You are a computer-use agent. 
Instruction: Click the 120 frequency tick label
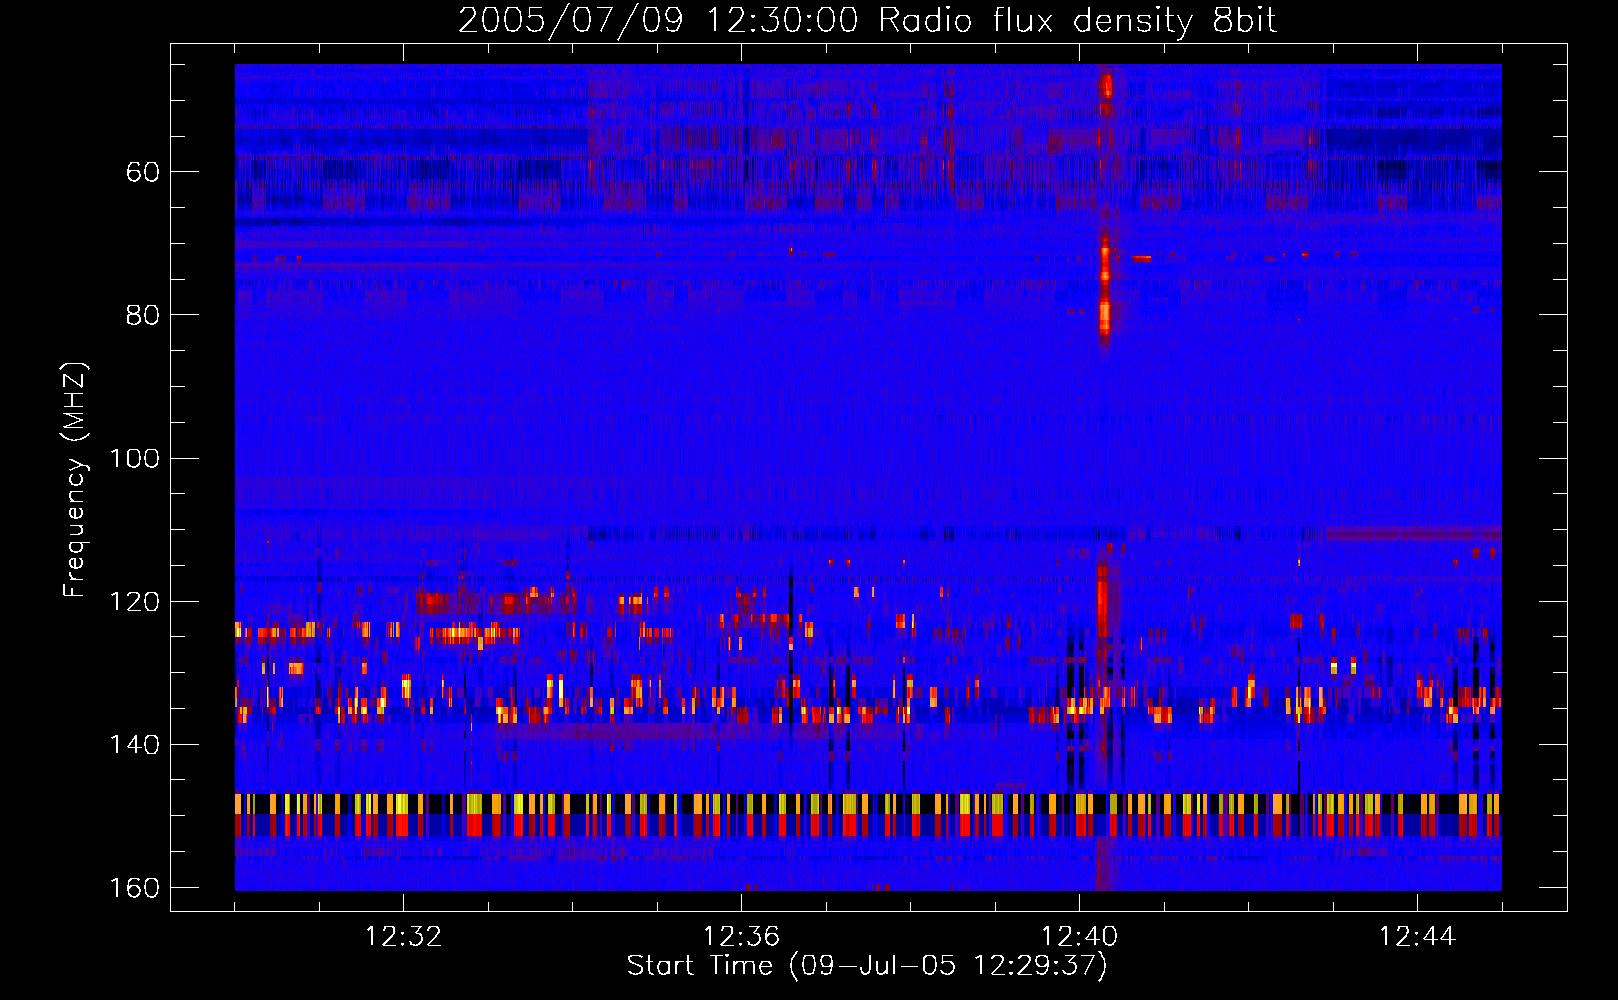pyautogui.click(x=134, y=601)
